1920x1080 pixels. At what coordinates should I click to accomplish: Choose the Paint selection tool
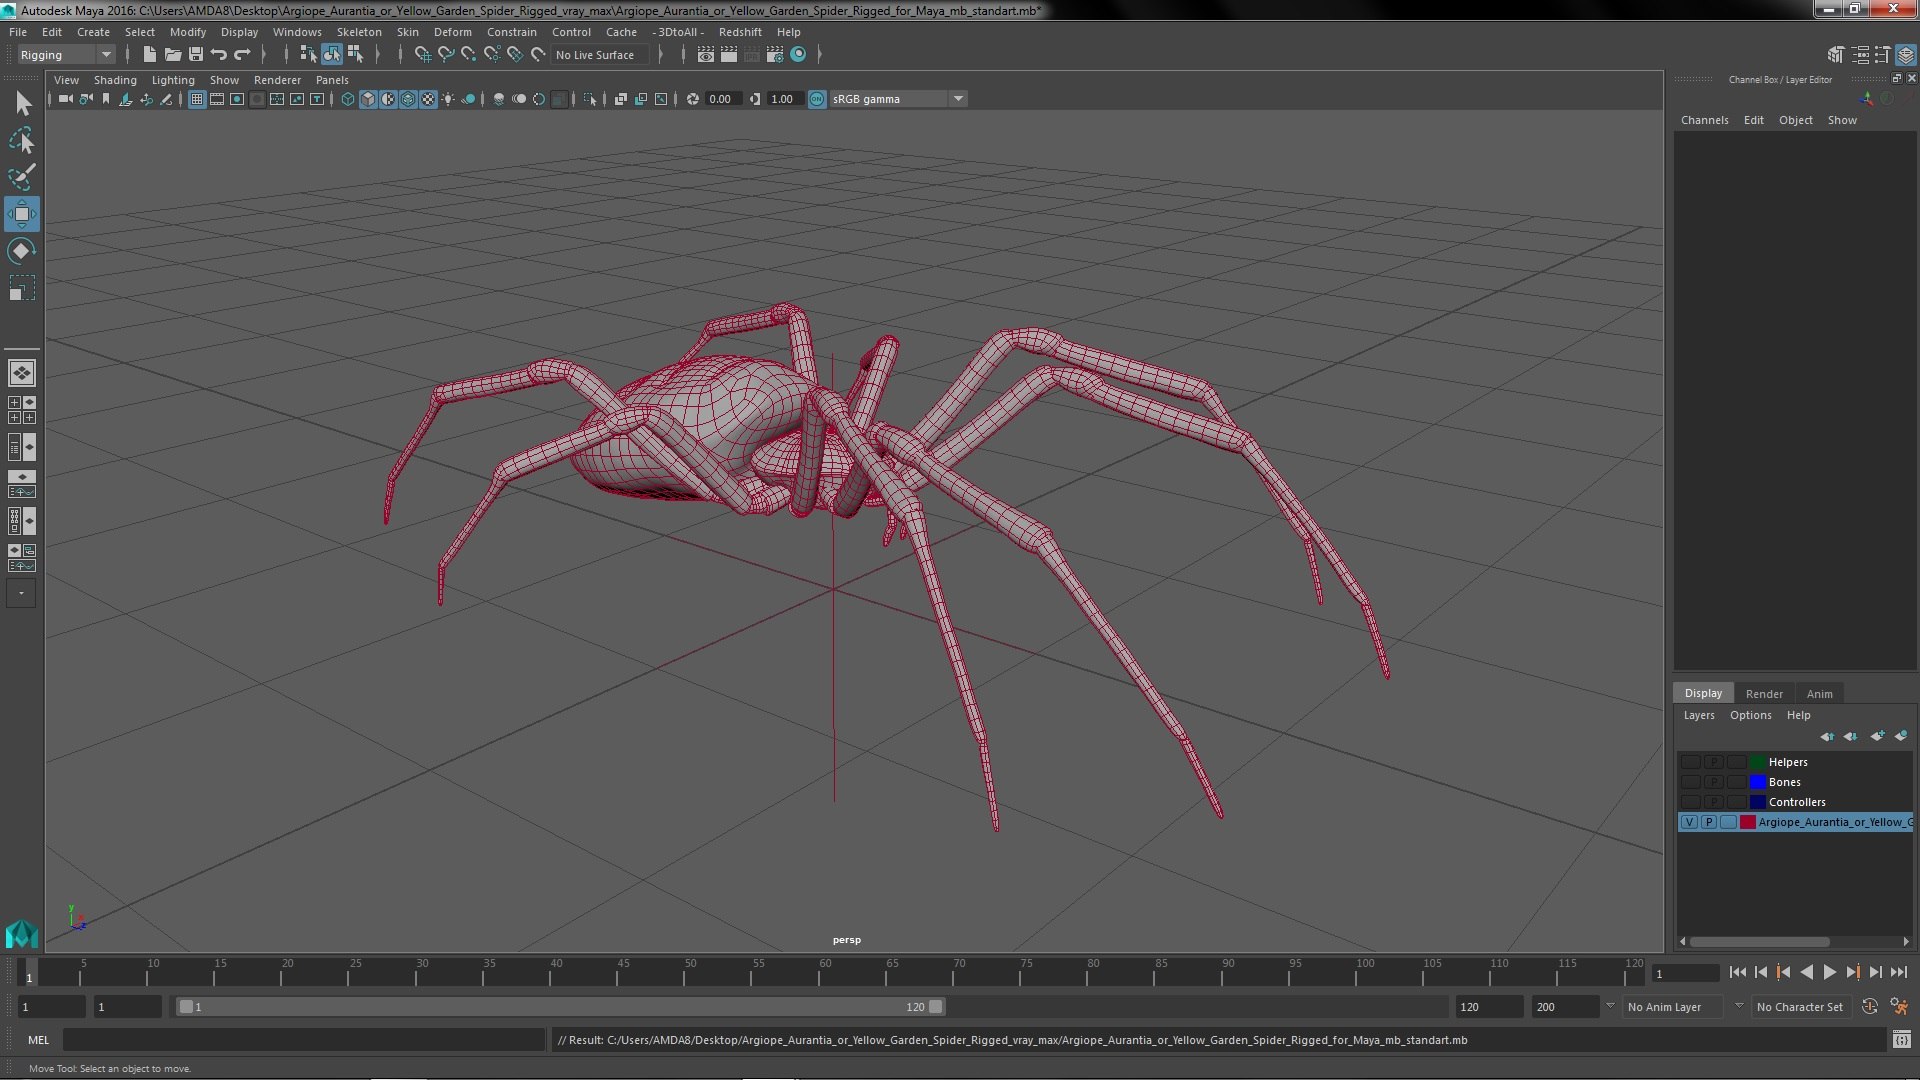22,177
